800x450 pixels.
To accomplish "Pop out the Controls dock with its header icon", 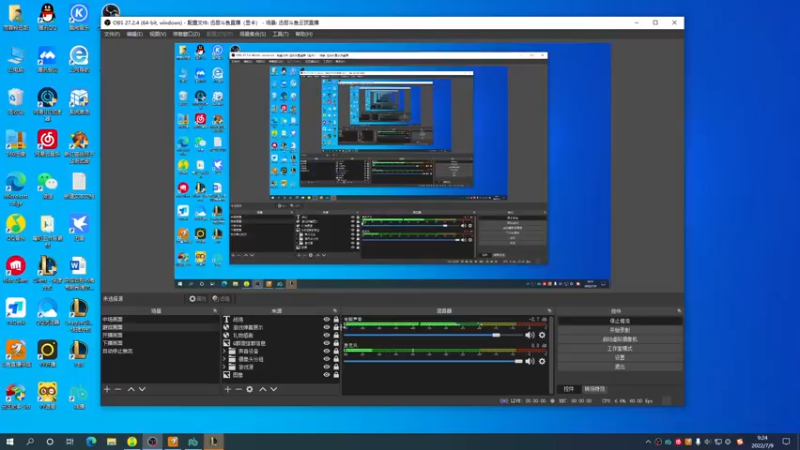I will [x=679, y=311].
